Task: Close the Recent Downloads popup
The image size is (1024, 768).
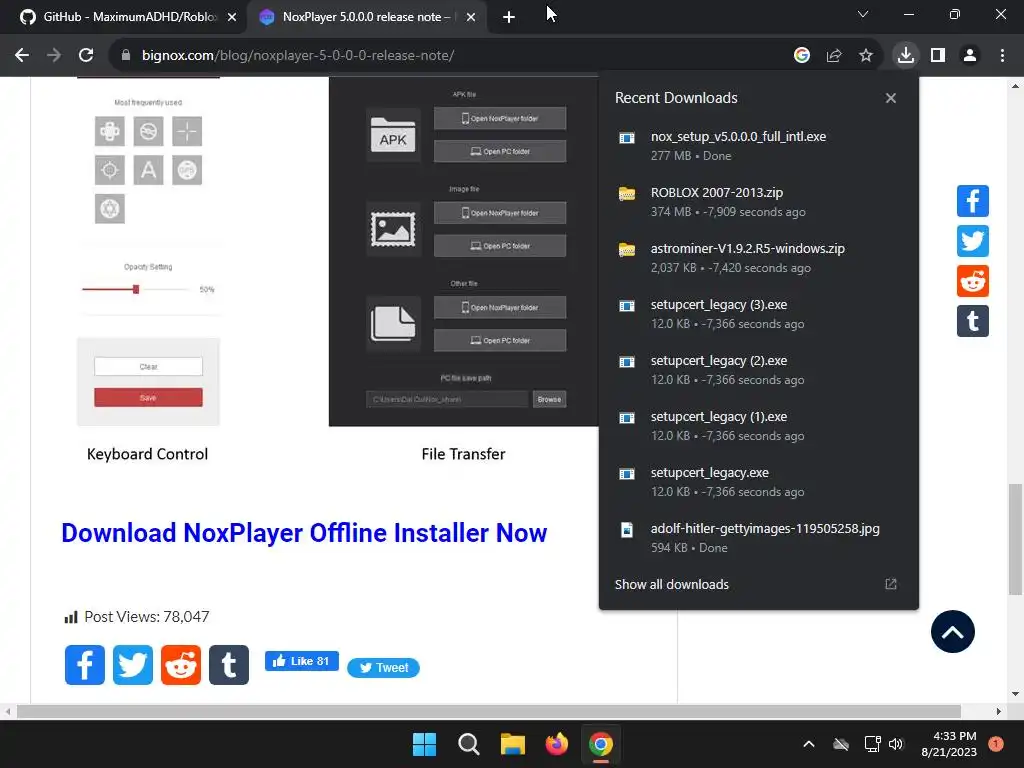Action: [890, 98]
